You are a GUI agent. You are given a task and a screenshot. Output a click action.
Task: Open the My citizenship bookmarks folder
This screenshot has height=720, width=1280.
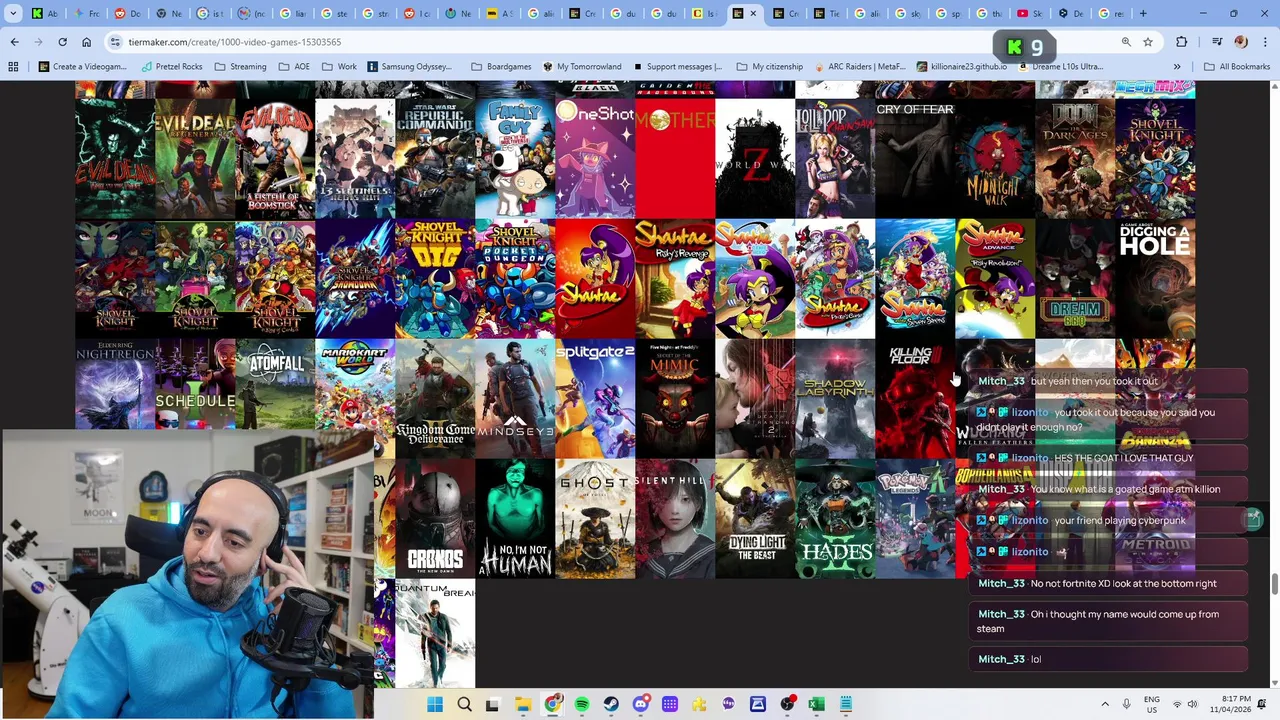click(x=770, y=67)
